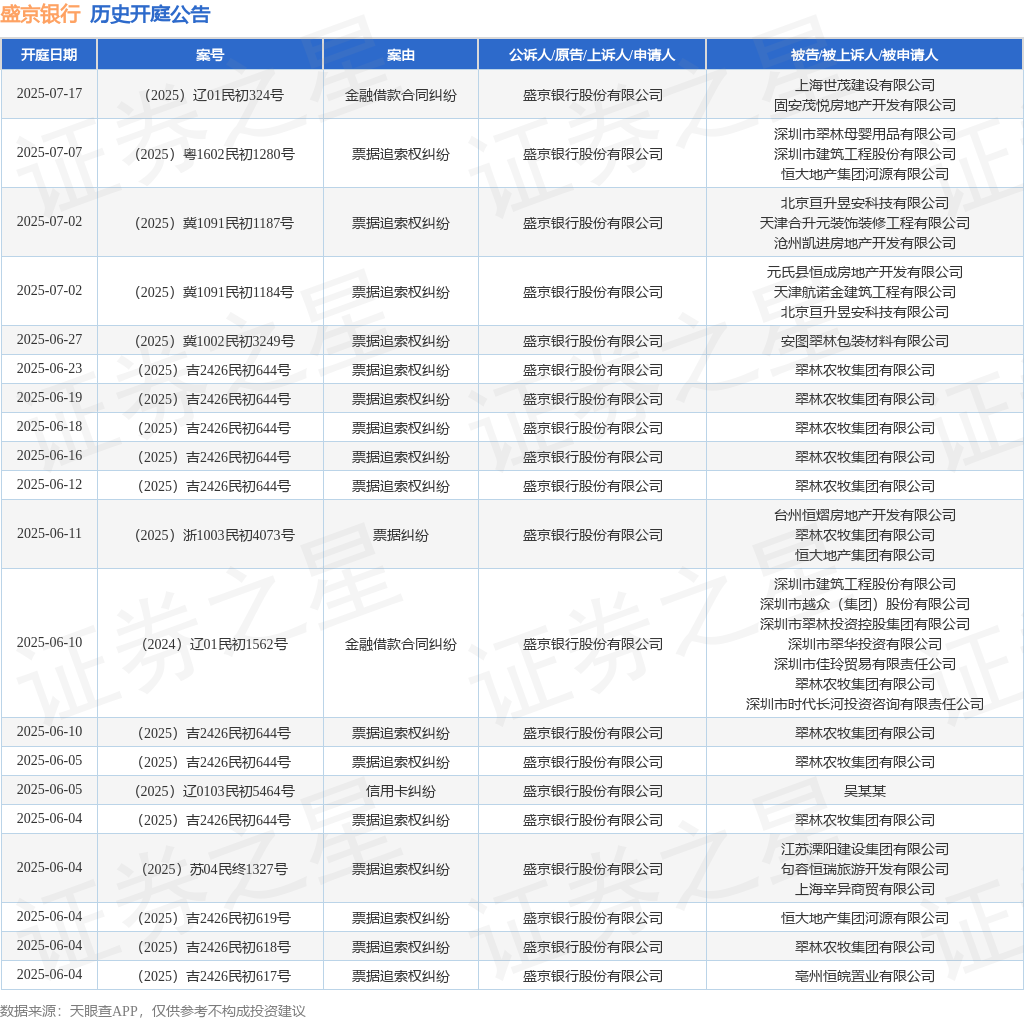Select case number (2025)粤1602民初1280号

pos(214,154)
